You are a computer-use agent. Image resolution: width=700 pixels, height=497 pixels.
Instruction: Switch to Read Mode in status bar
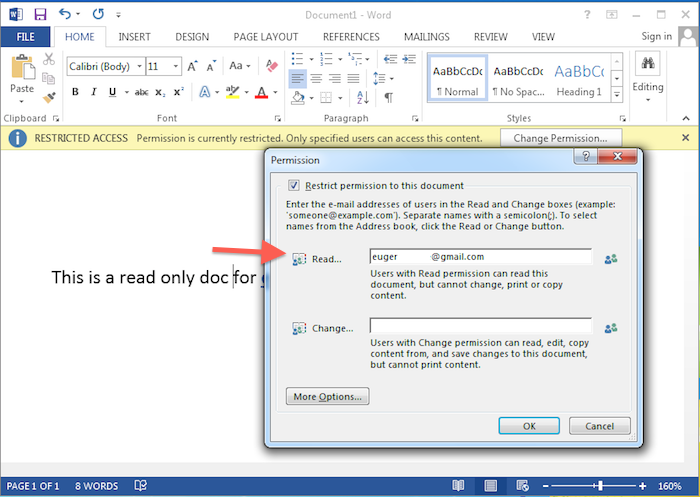[x=458, y=485]
